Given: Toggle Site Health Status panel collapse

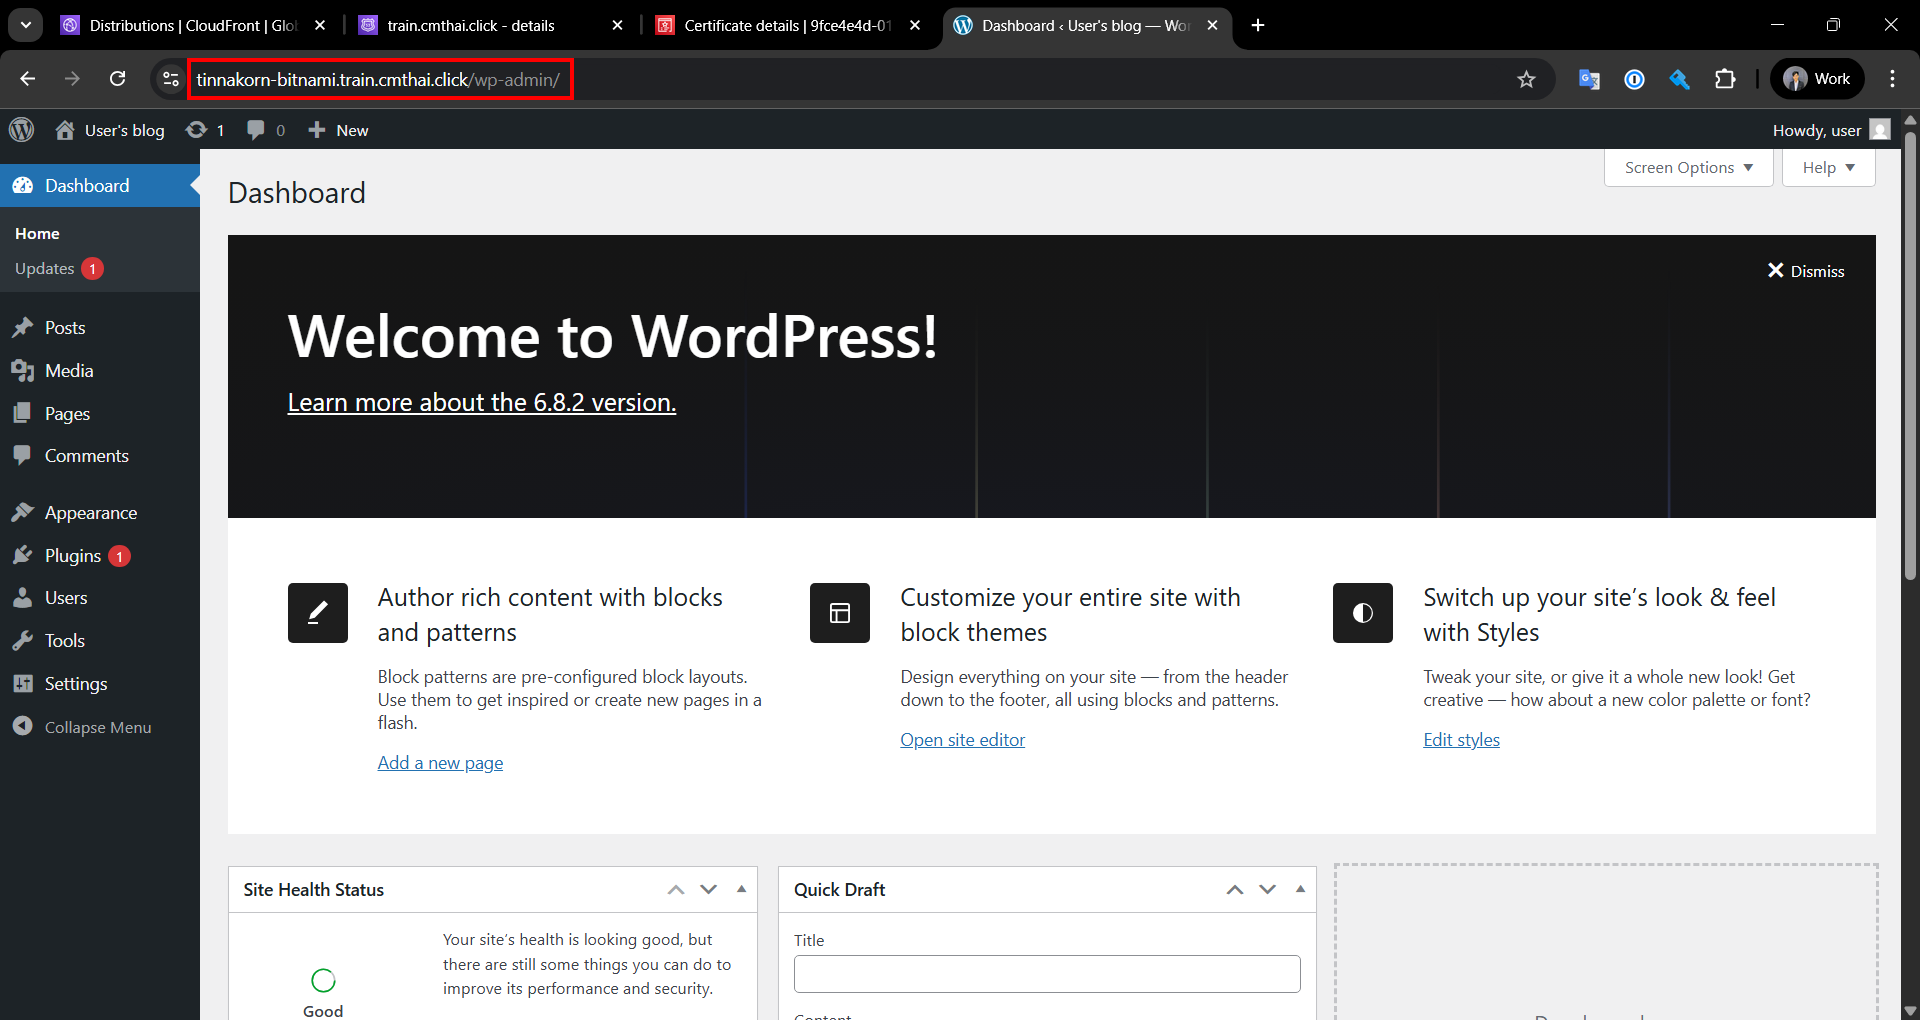Looking at the screenshot, I should 741,889.
